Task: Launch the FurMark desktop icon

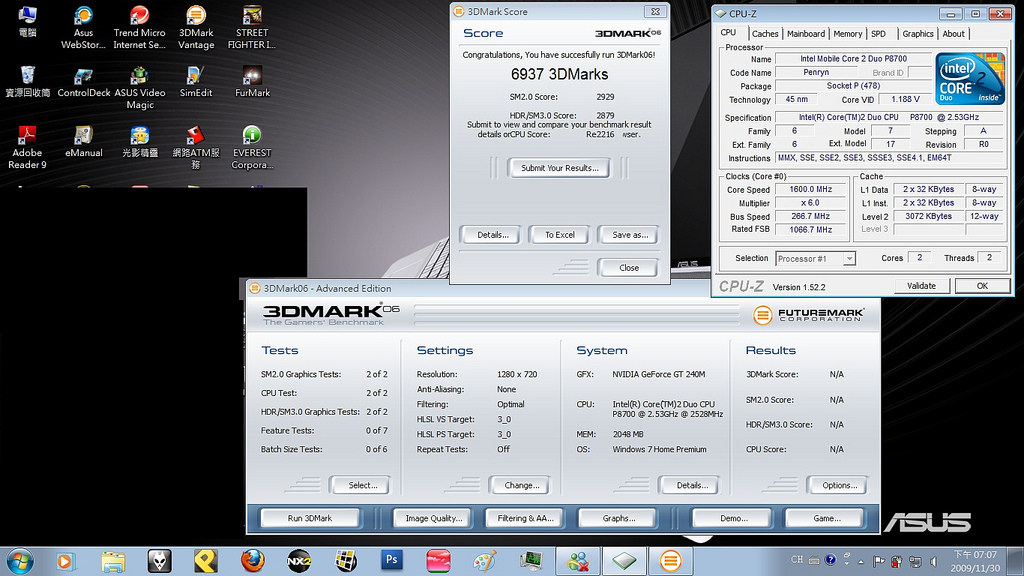Action: (x=252, y=82)
